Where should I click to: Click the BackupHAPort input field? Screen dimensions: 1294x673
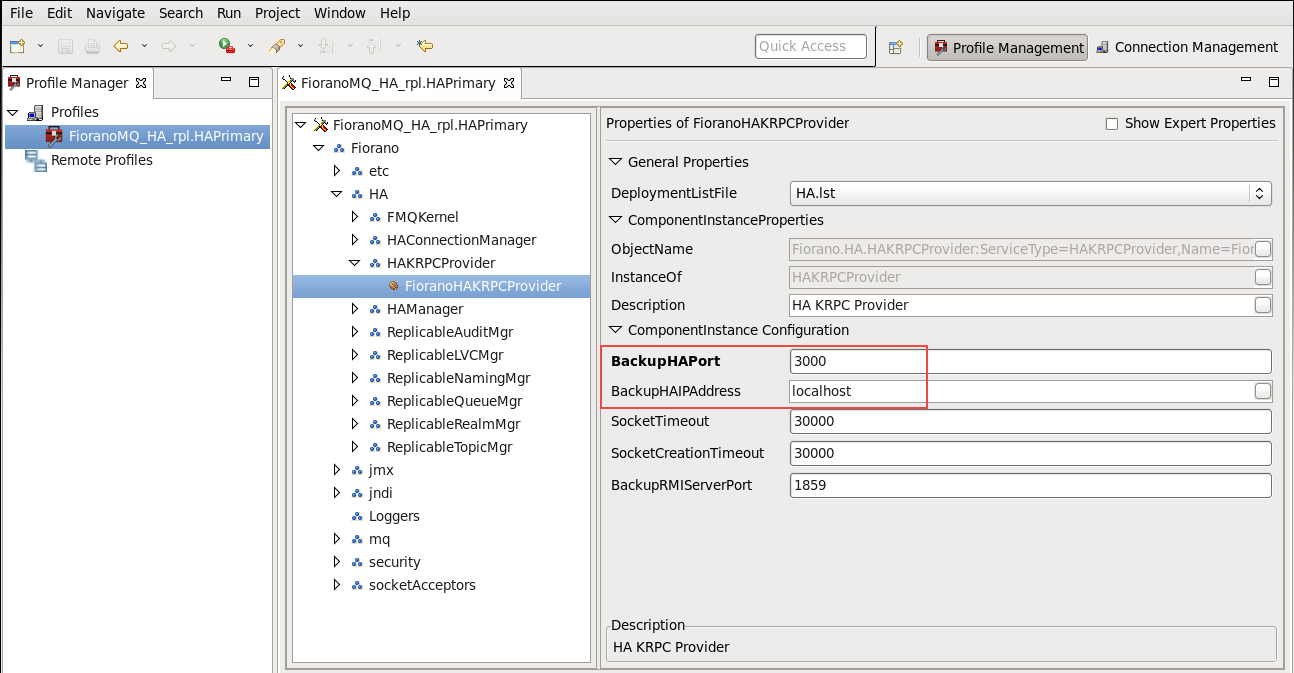click(x=1030, y=361)
